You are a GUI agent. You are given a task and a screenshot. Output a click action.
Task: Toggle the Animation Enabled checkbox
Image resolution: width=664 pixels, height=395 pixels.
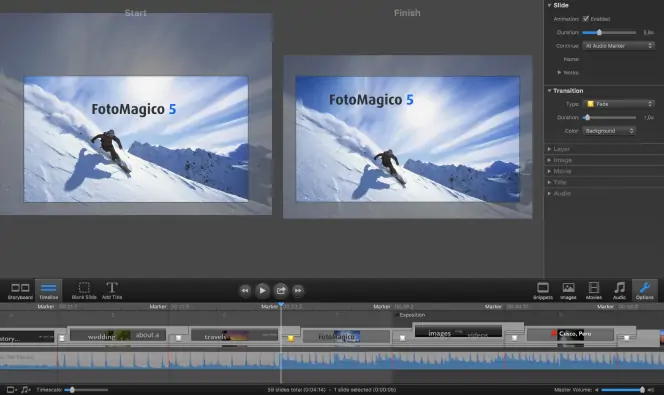coord(586,19)
